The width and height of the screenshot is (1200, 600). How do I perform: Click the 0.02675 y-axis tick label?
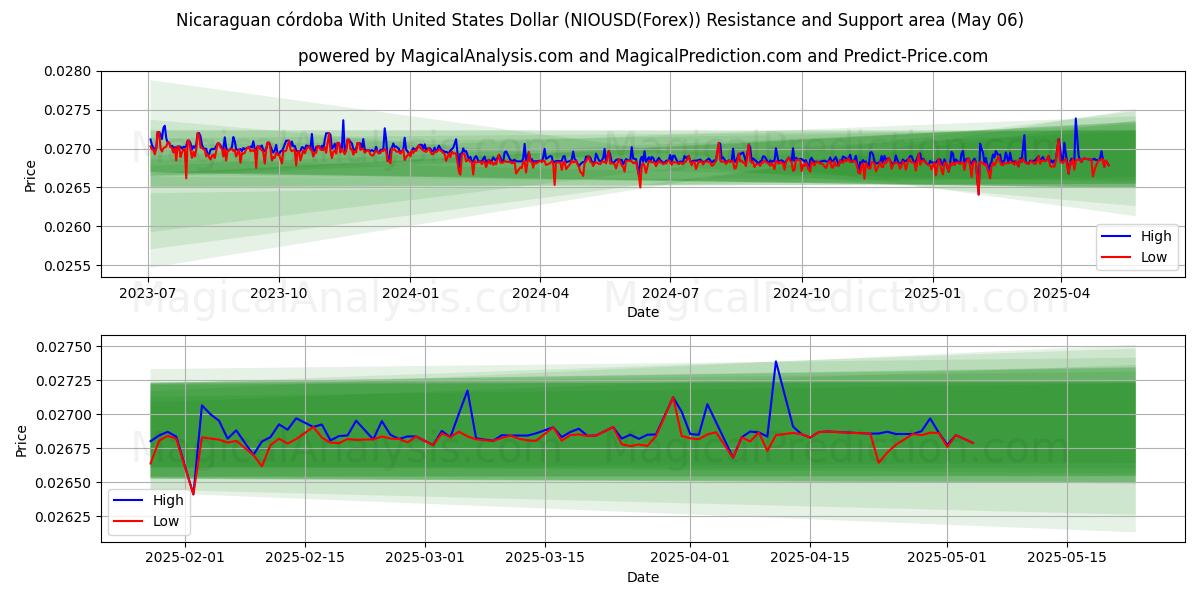pyautogui.click(x=65, y=449)
